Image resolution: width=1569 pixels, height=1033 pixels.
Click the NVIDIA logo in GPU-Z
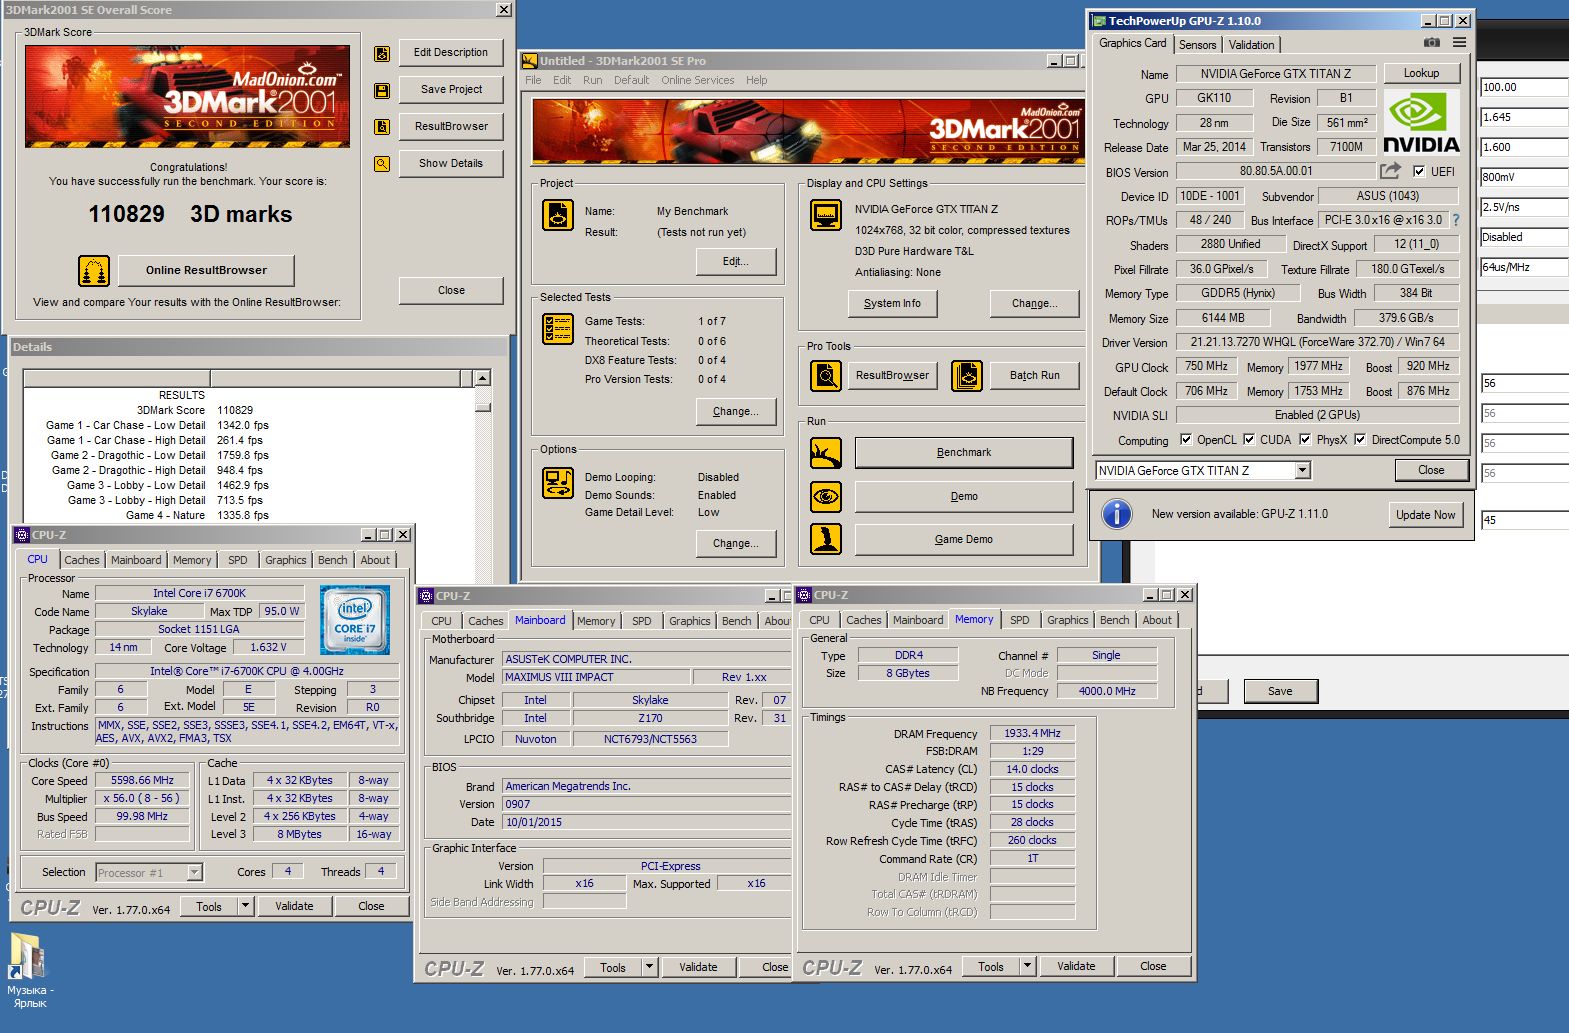[x=1421, y=122]
